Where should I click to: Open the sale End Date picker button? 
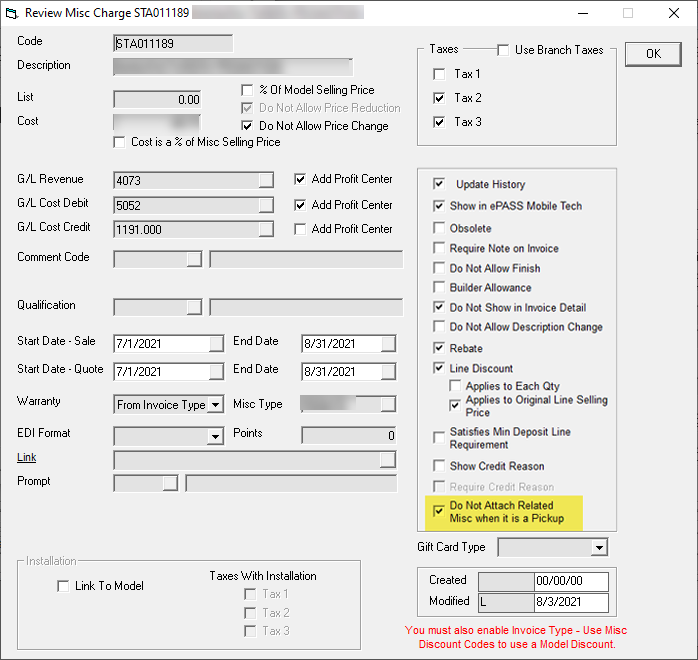coord(388,344)
